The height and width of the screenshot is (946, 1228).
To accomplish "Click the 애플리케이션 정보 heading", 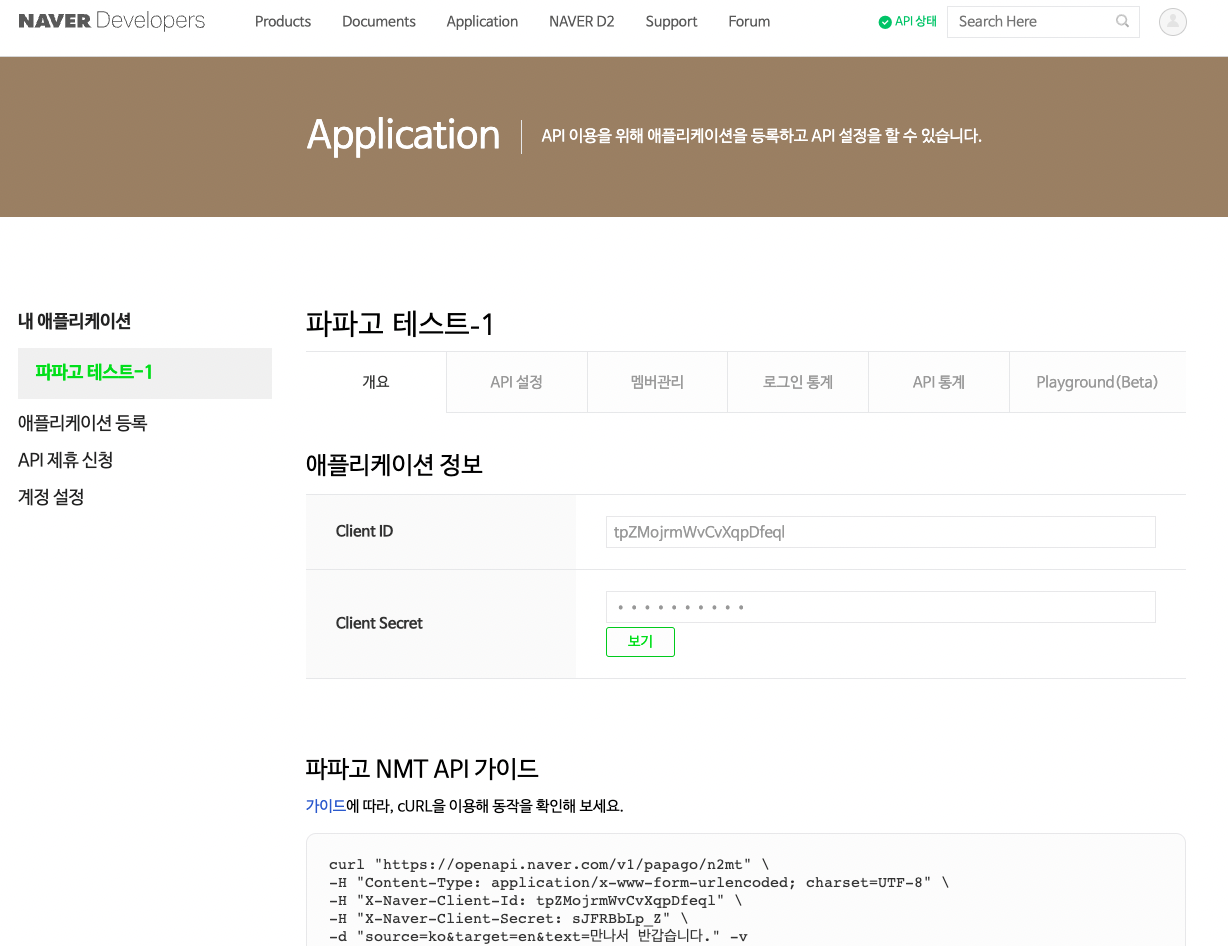I will pyautogui.click(x=394, y=464).
